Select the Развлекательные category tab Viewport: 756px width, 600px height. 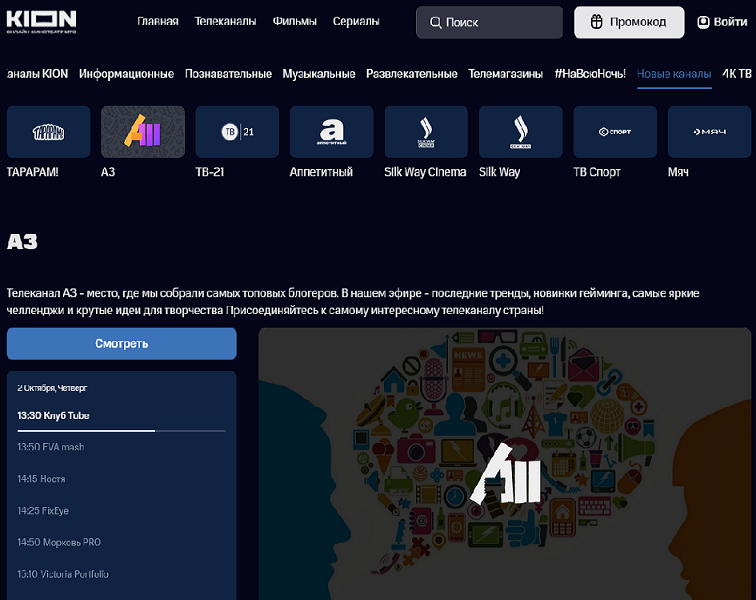tap(411, 74)
